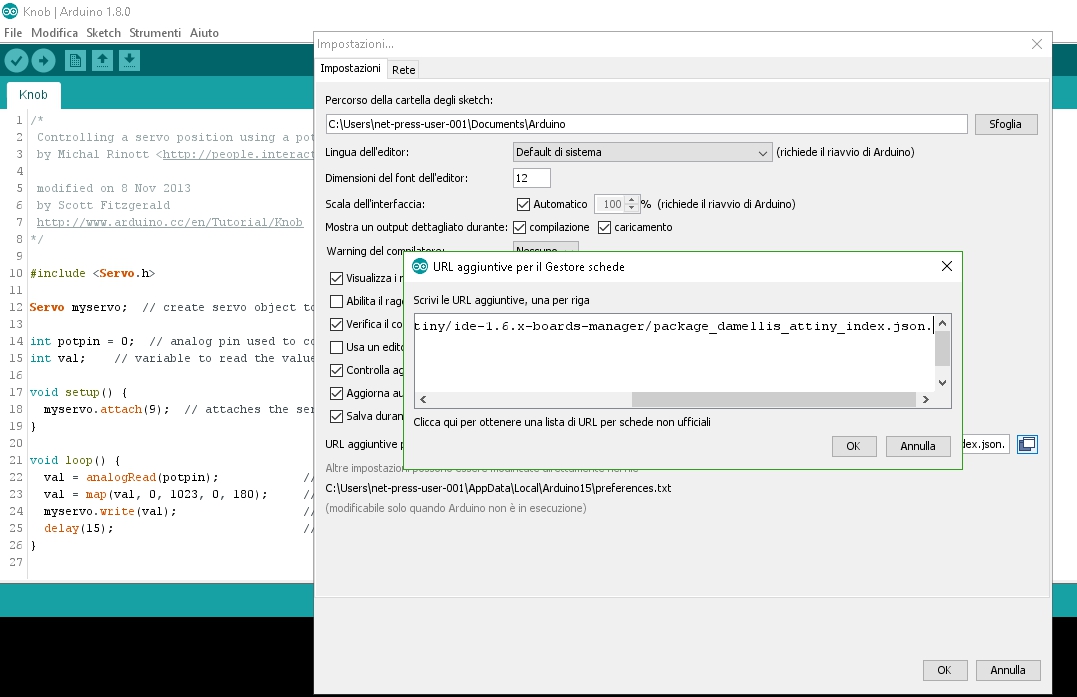Enable the Usa un editor checkbox

(x=337, y=347)
